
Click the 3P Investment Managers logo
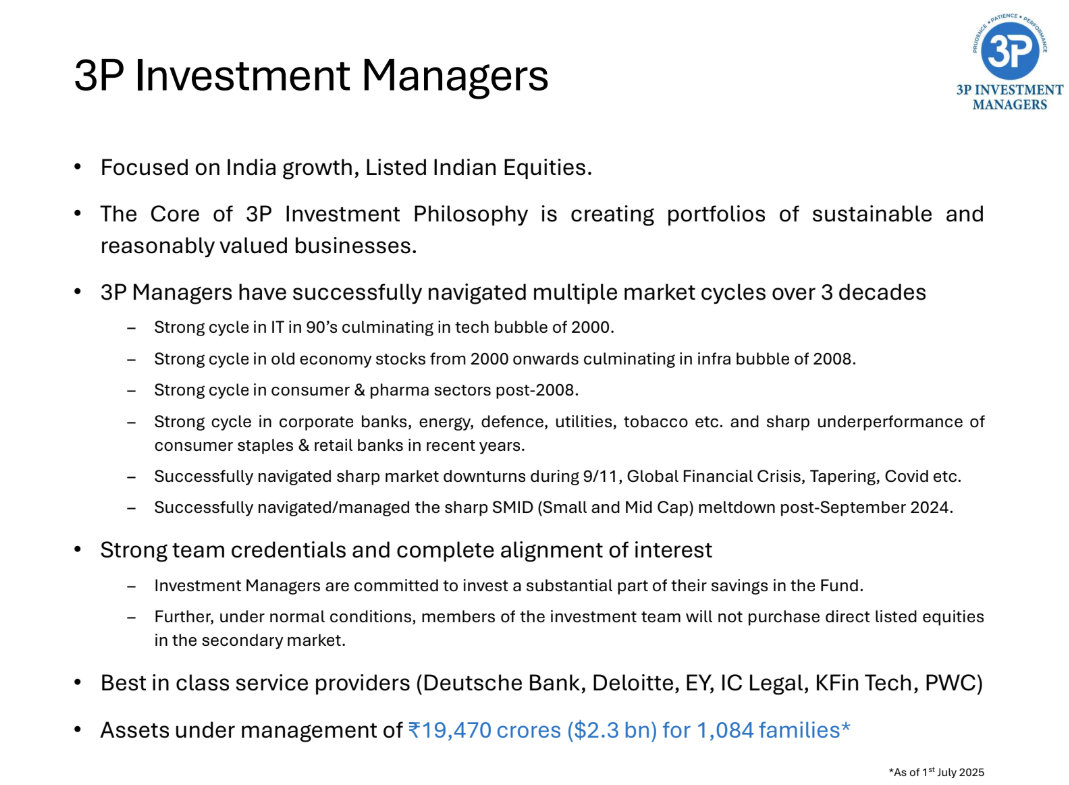pyautogui.click(x=1009, y=48)
